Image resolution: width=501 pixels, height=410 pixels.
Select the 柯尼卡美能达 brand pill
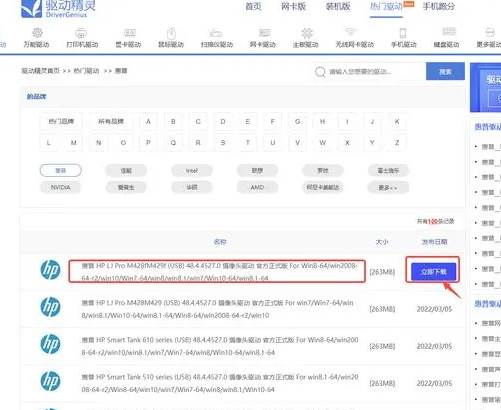[x=323, y=187]
